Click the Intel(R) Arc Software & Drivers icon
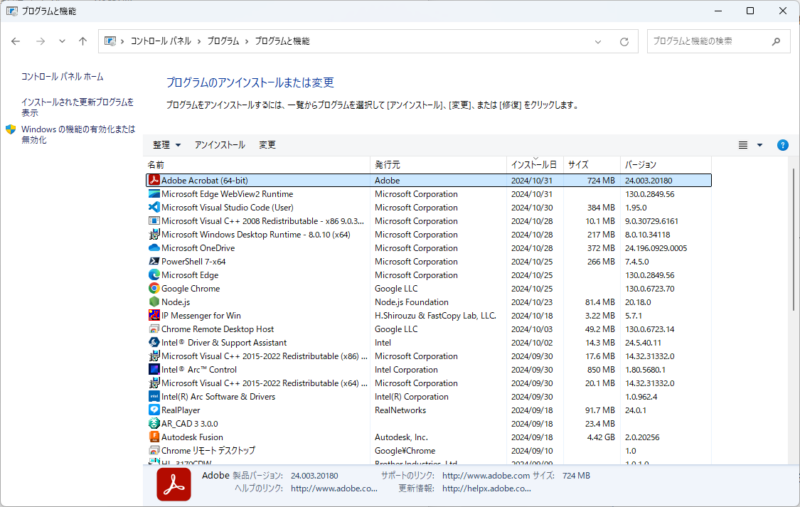The width and height of the screenshot is (800, 507). [154, 396]
